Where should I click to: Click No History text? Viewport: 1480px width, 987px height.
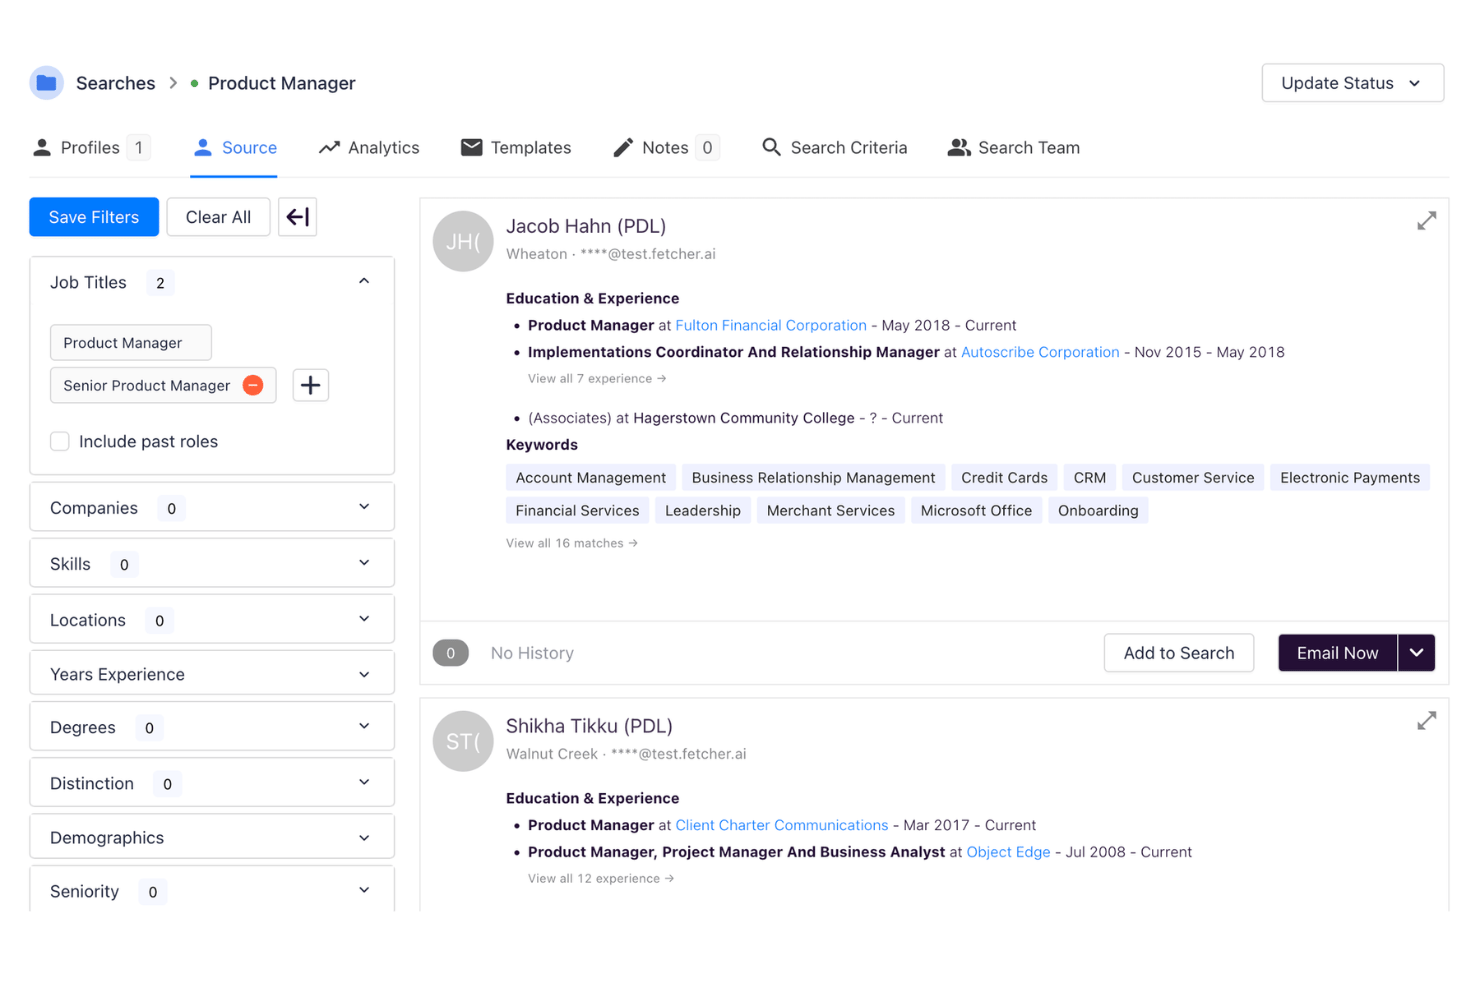coord(532,653)
